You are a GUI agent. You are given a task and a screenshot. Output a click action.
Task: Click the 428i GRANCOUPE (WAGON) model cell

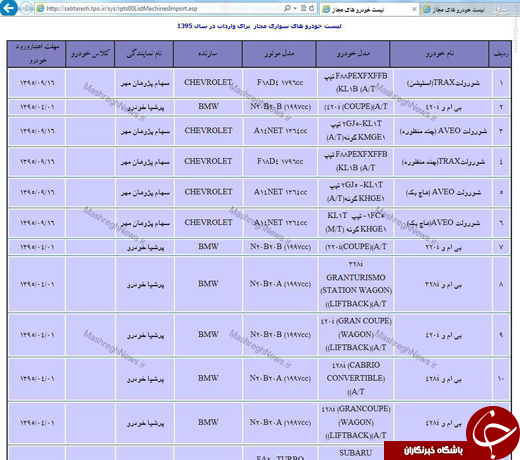(x=356, y=422)
